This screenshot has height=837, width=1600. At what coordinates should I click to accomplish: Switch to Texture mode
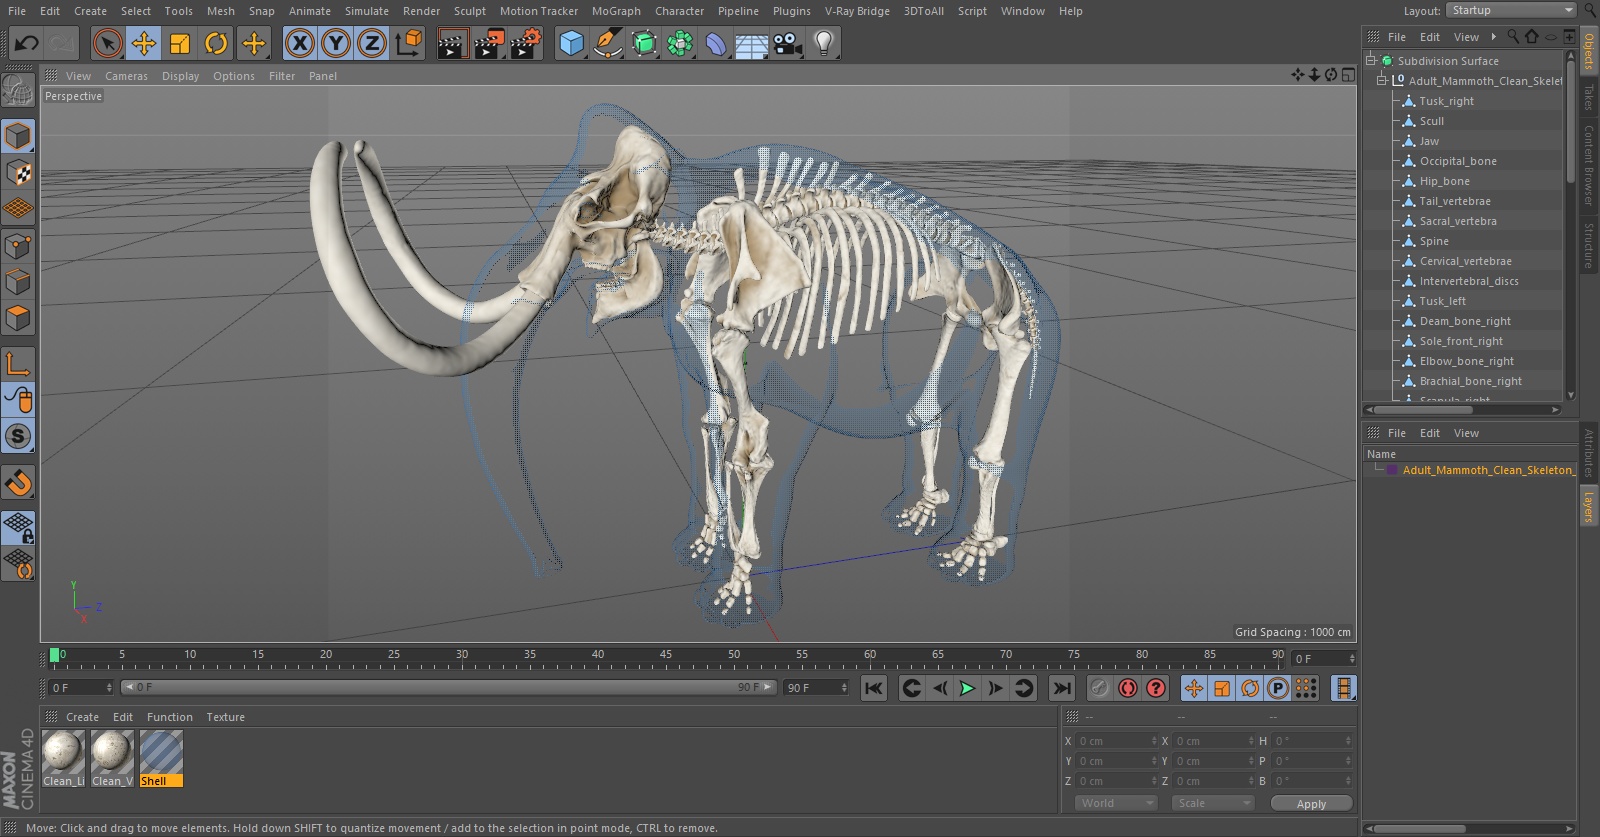click(18, 173)
